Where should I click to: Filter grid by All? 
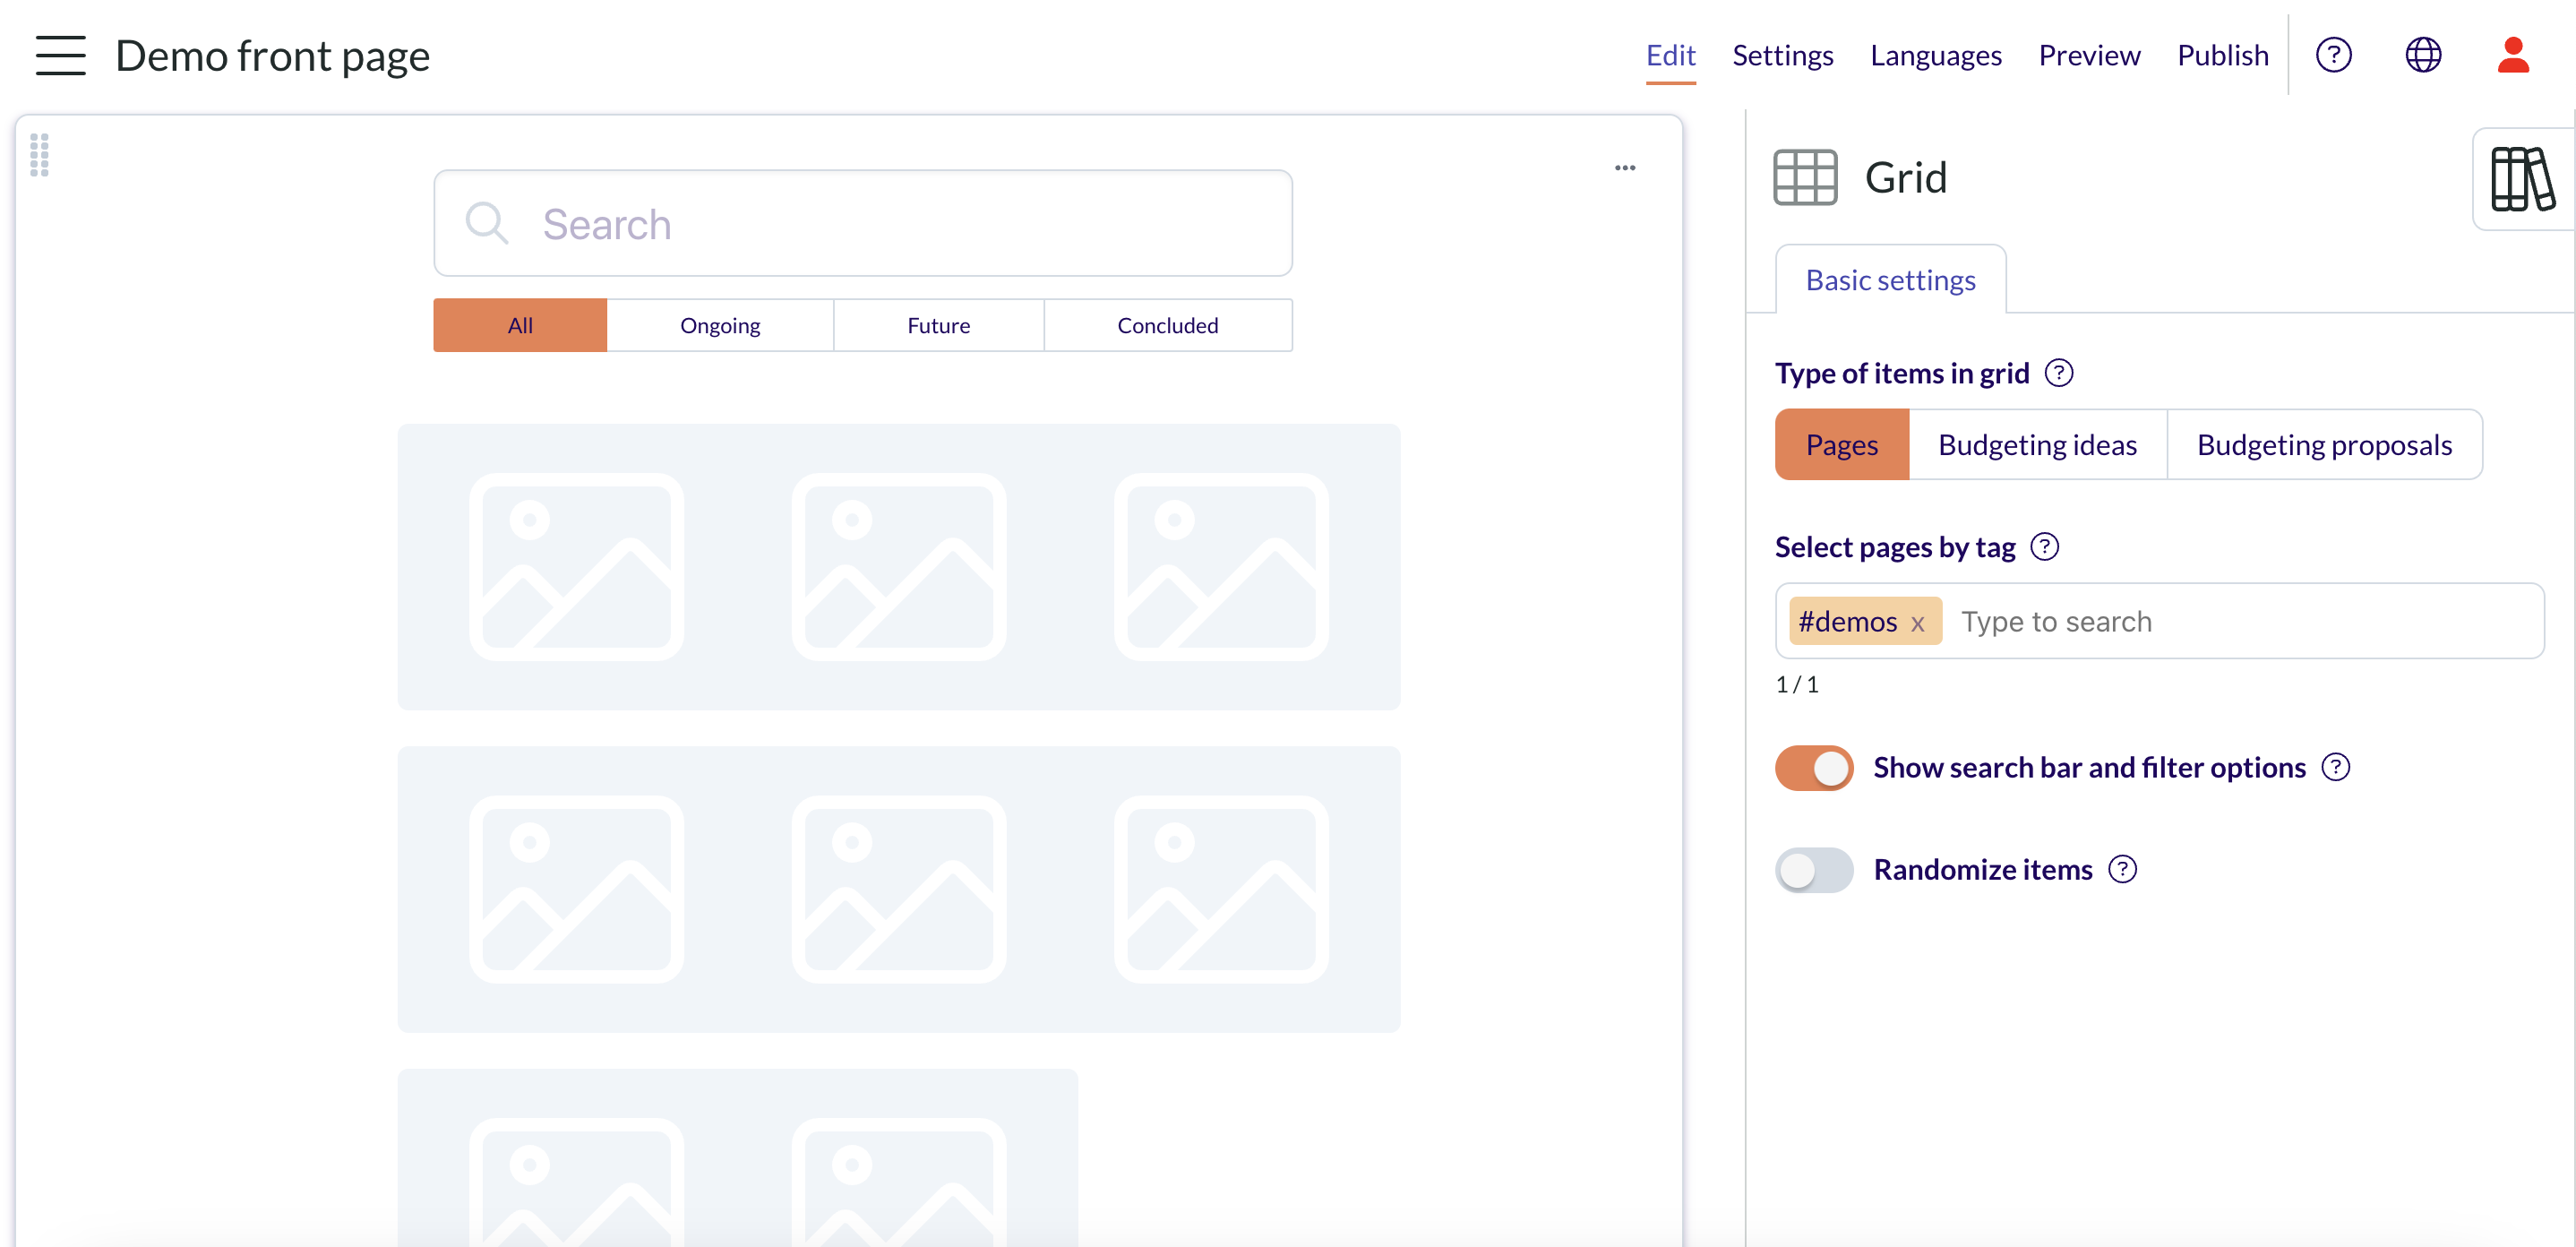(x=520, y=325)
